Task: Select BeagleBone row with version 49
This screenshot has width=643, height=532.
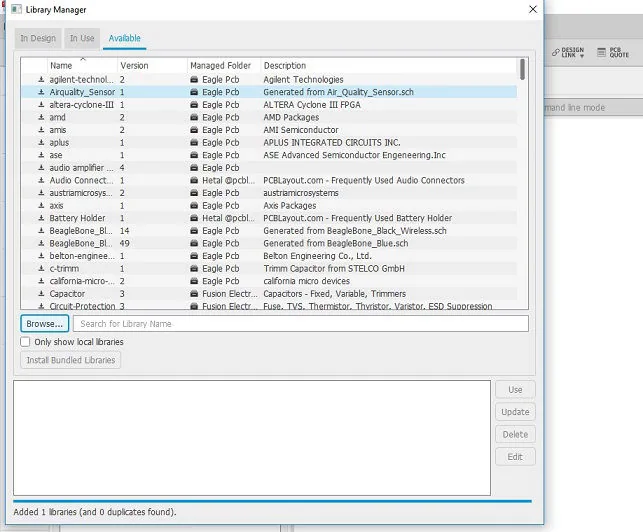Action: pyautogui.click(x=269, y=243)
